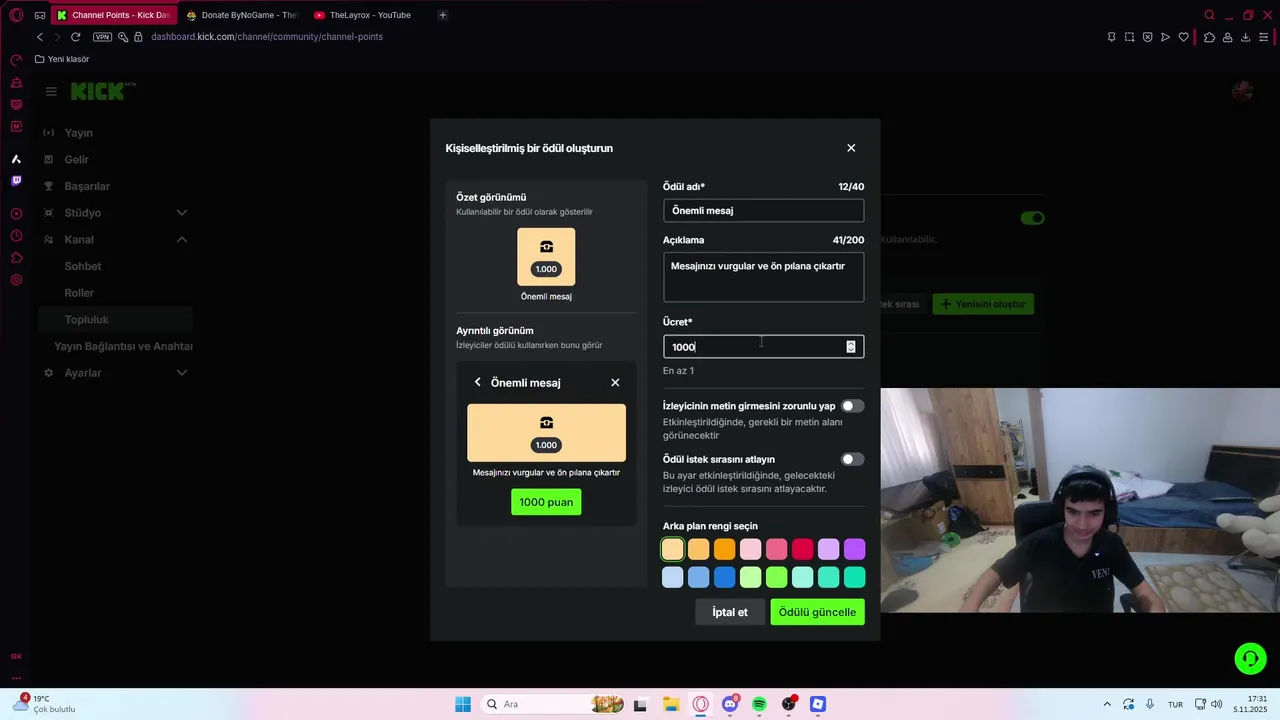1280x720 pixels.
Task: Click the Açıklama text area
Action: (x=763, y=277)
